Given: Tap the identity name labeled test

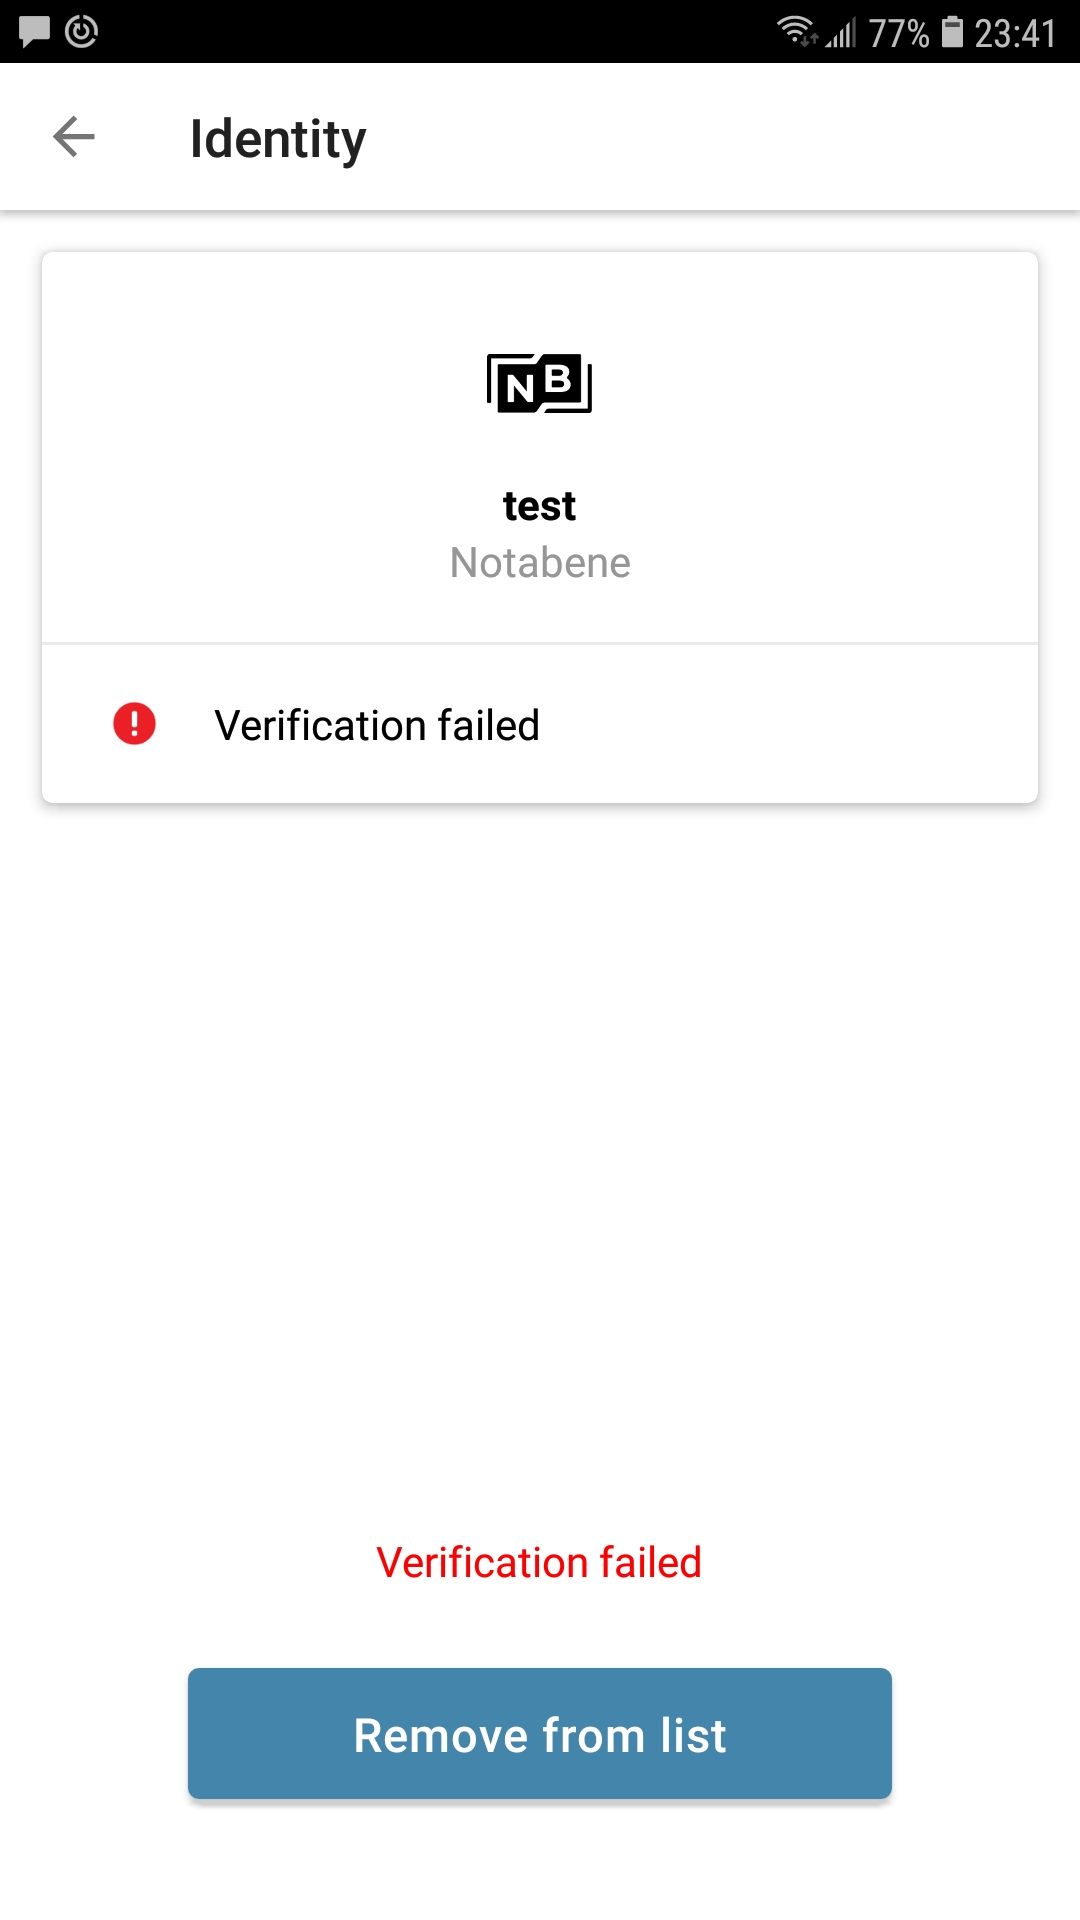Looking at the screenshot, I should point(539,506).
